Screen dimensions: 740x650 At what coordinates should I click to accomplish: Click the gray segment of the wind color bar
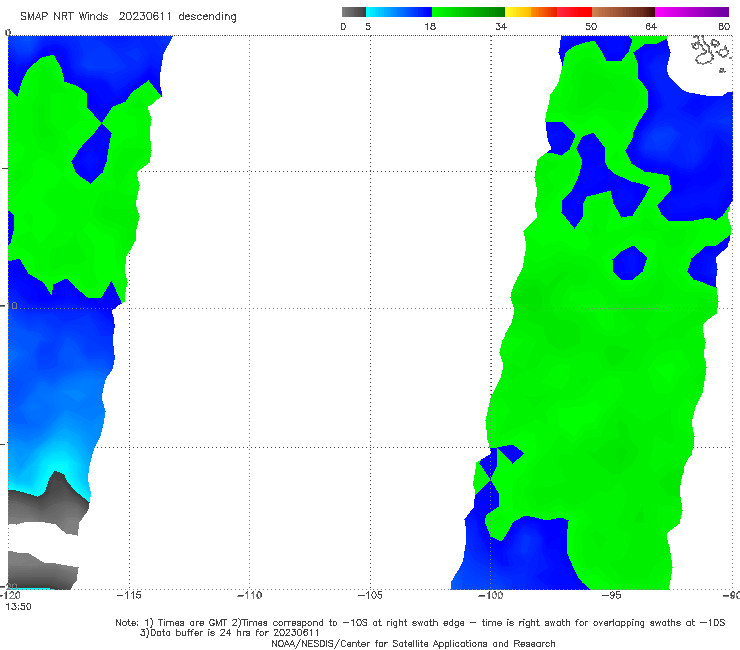(x=354, y=12)
